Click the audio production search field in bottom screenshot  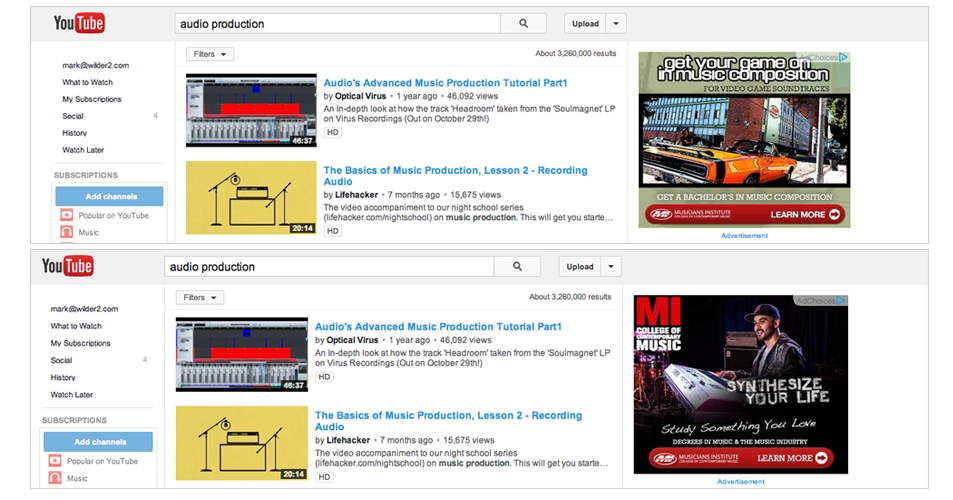coord(329,266)
